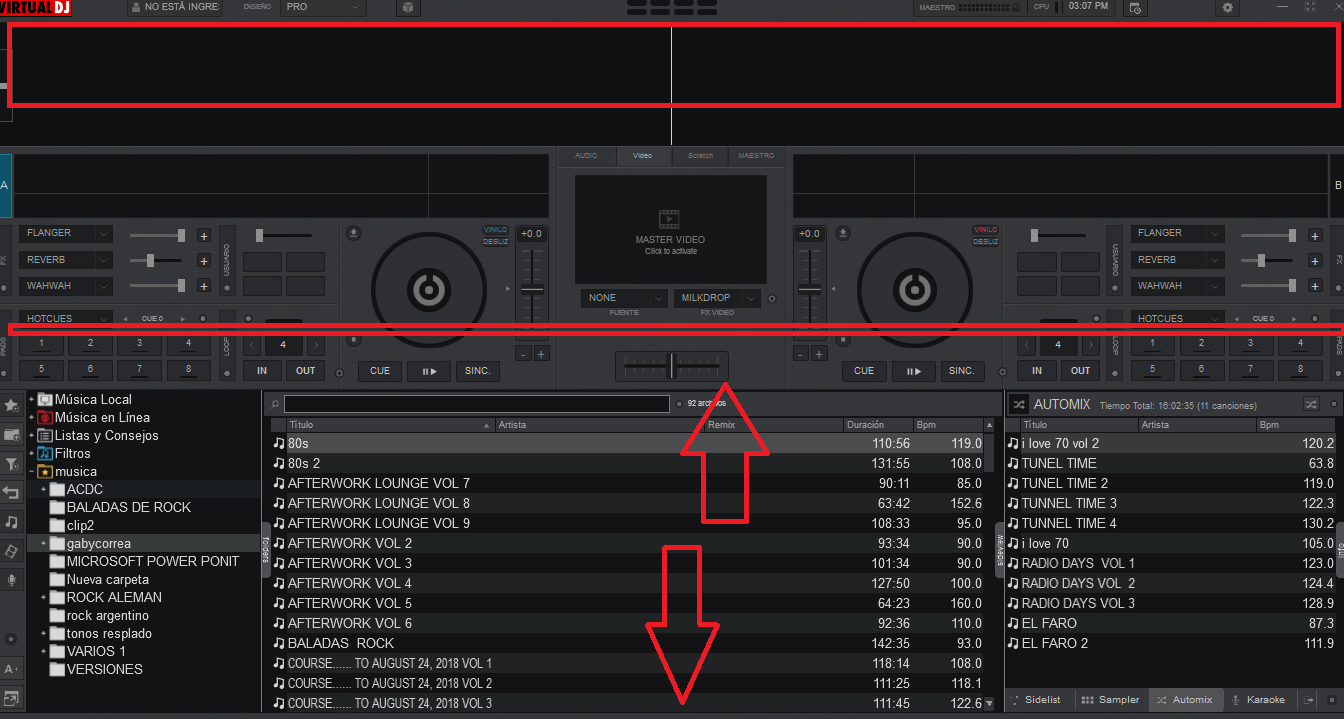Image resolution: width=1344 pixels, height=719 pixels.
Task: Open the PRO layout dropdown
Action: tap(323, 7)
